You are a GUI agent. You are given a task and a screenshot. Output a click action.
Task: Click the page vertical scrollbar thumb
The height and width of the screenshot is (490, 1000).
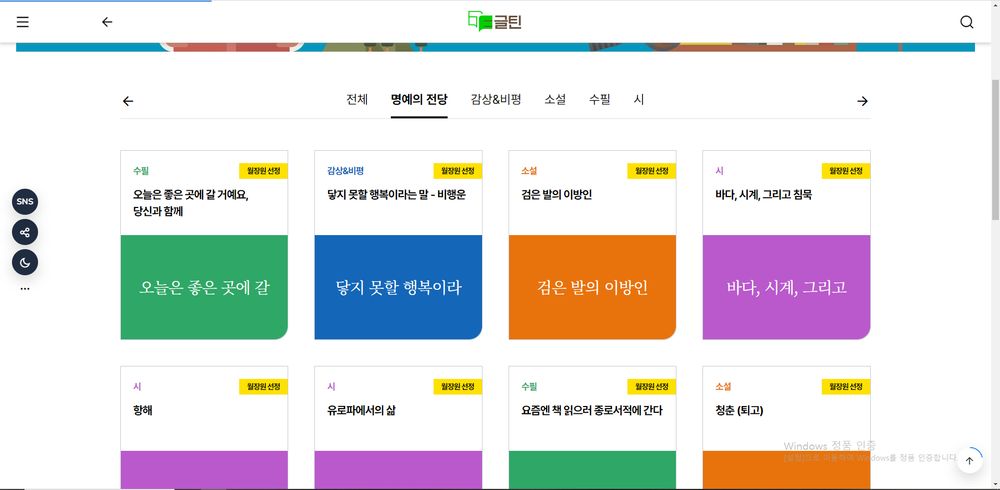pyautogui.click(x=995, y=150)
